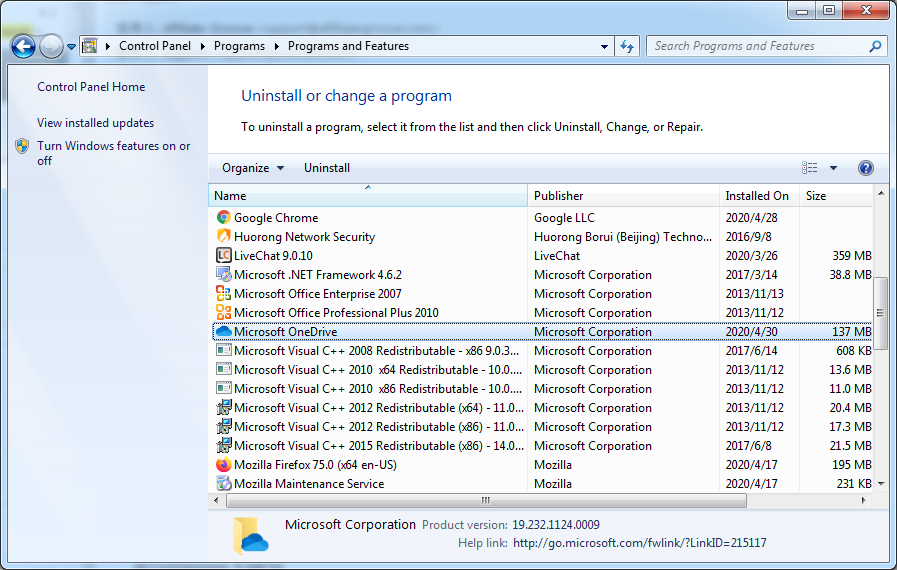Open the Organize menu
Viewport: 897px width, 570px height.
252,168
